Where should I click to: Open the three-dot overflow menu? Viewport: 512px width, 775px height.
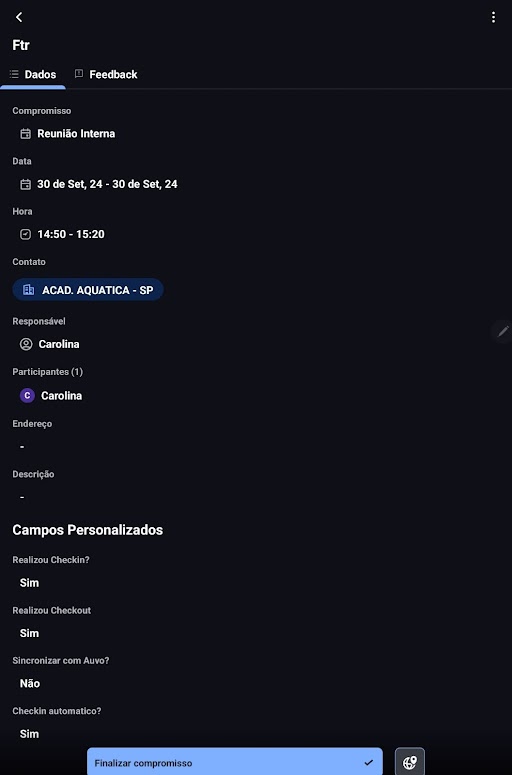493,17
